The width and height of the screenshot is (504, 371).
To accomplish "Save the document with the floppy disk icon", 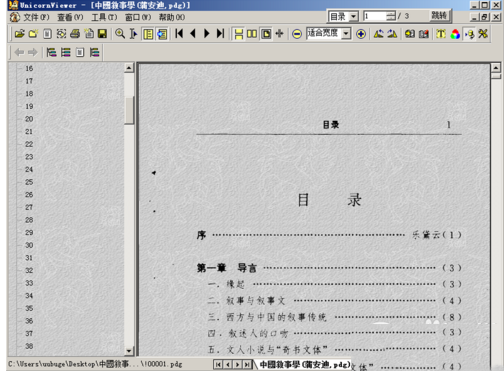I will tap(102, 34).
